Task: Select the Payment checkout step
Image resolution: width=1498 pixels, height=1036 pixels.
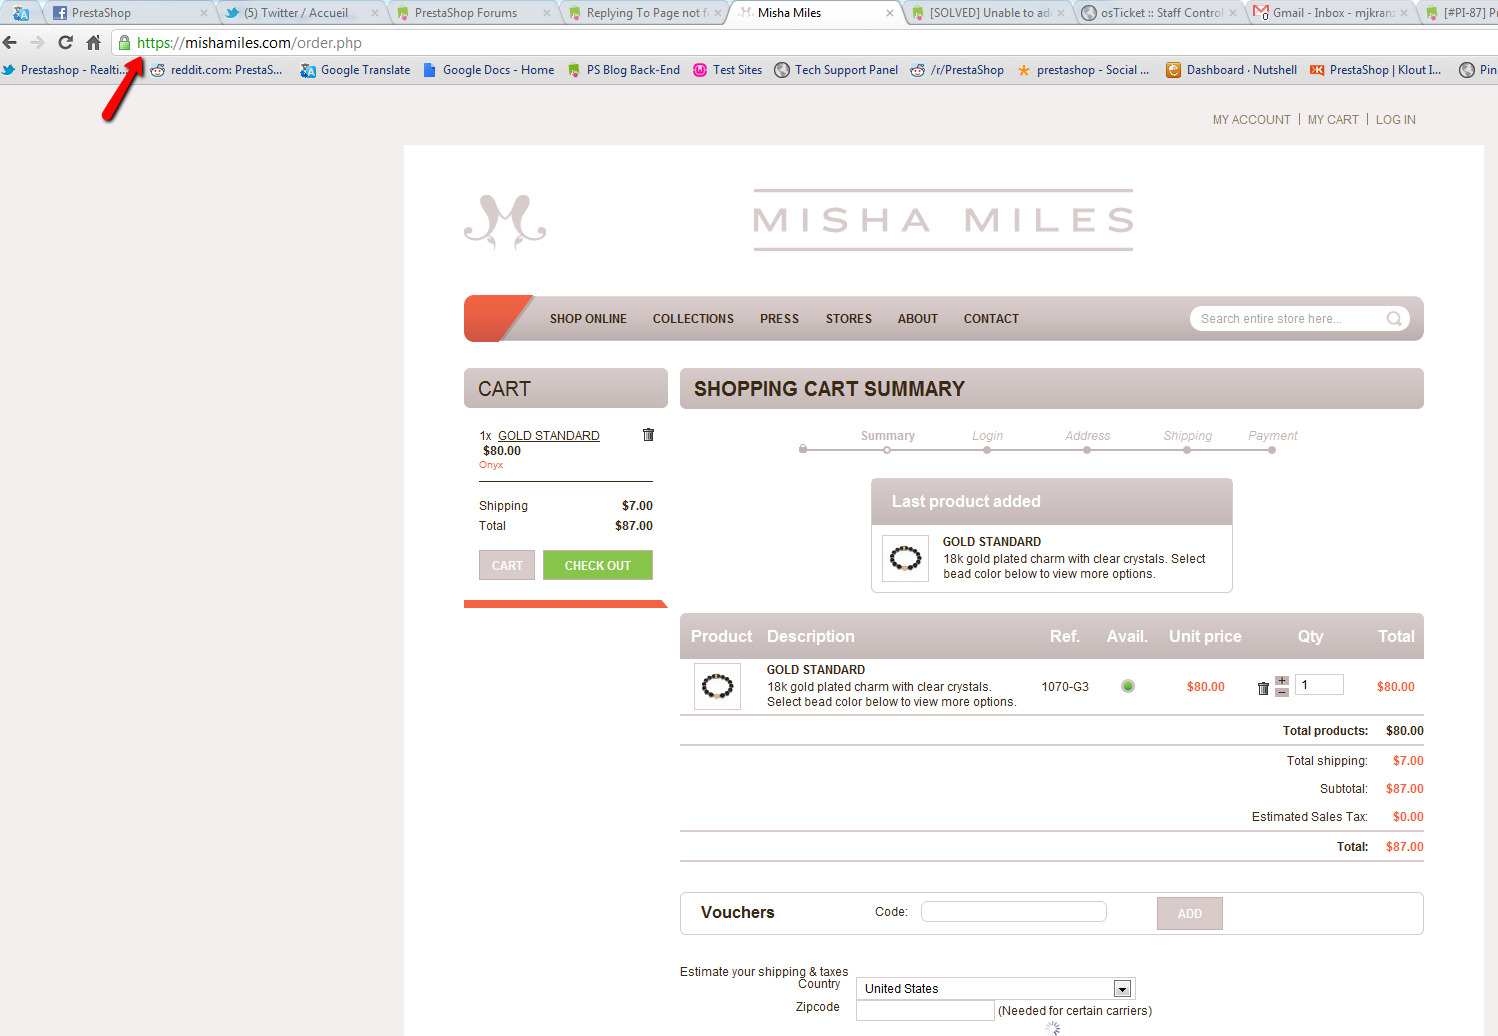Action: tap(1272, 436)
